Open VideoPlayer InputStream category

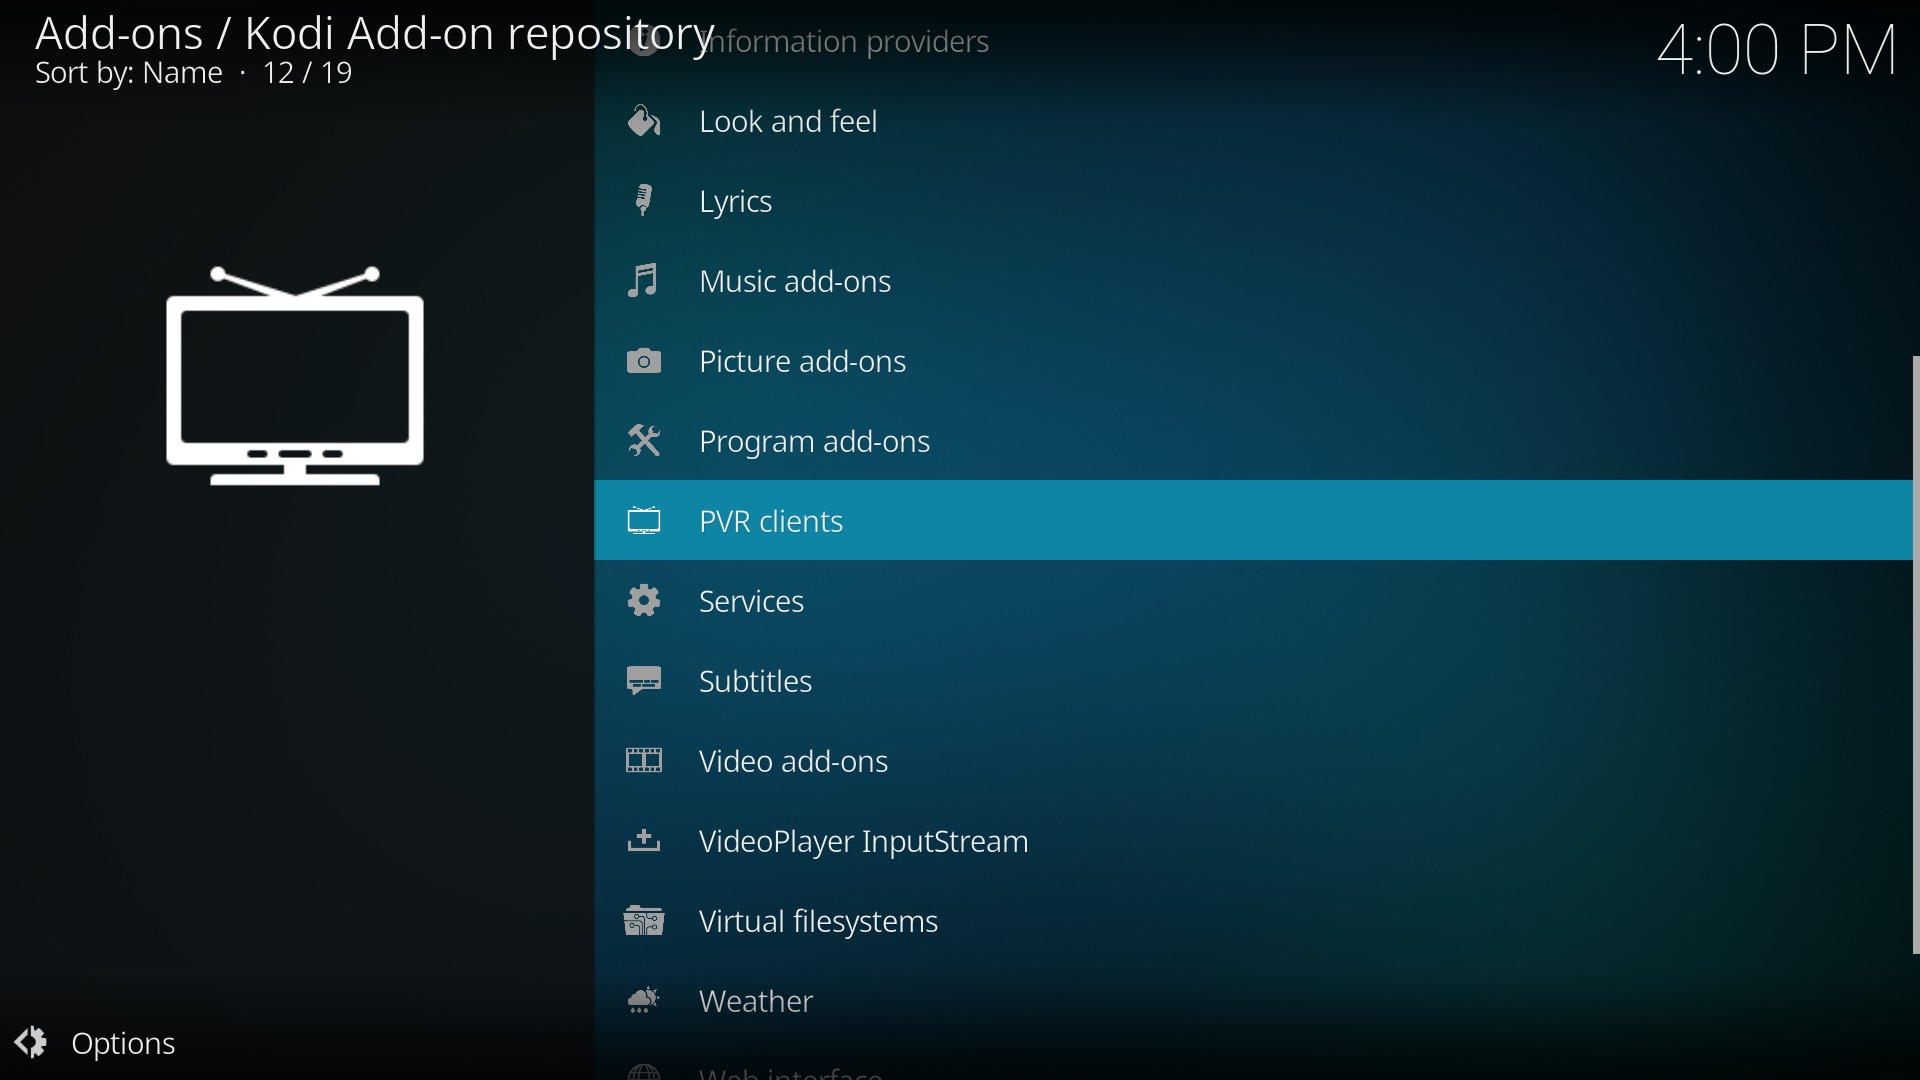pos(864,842)
